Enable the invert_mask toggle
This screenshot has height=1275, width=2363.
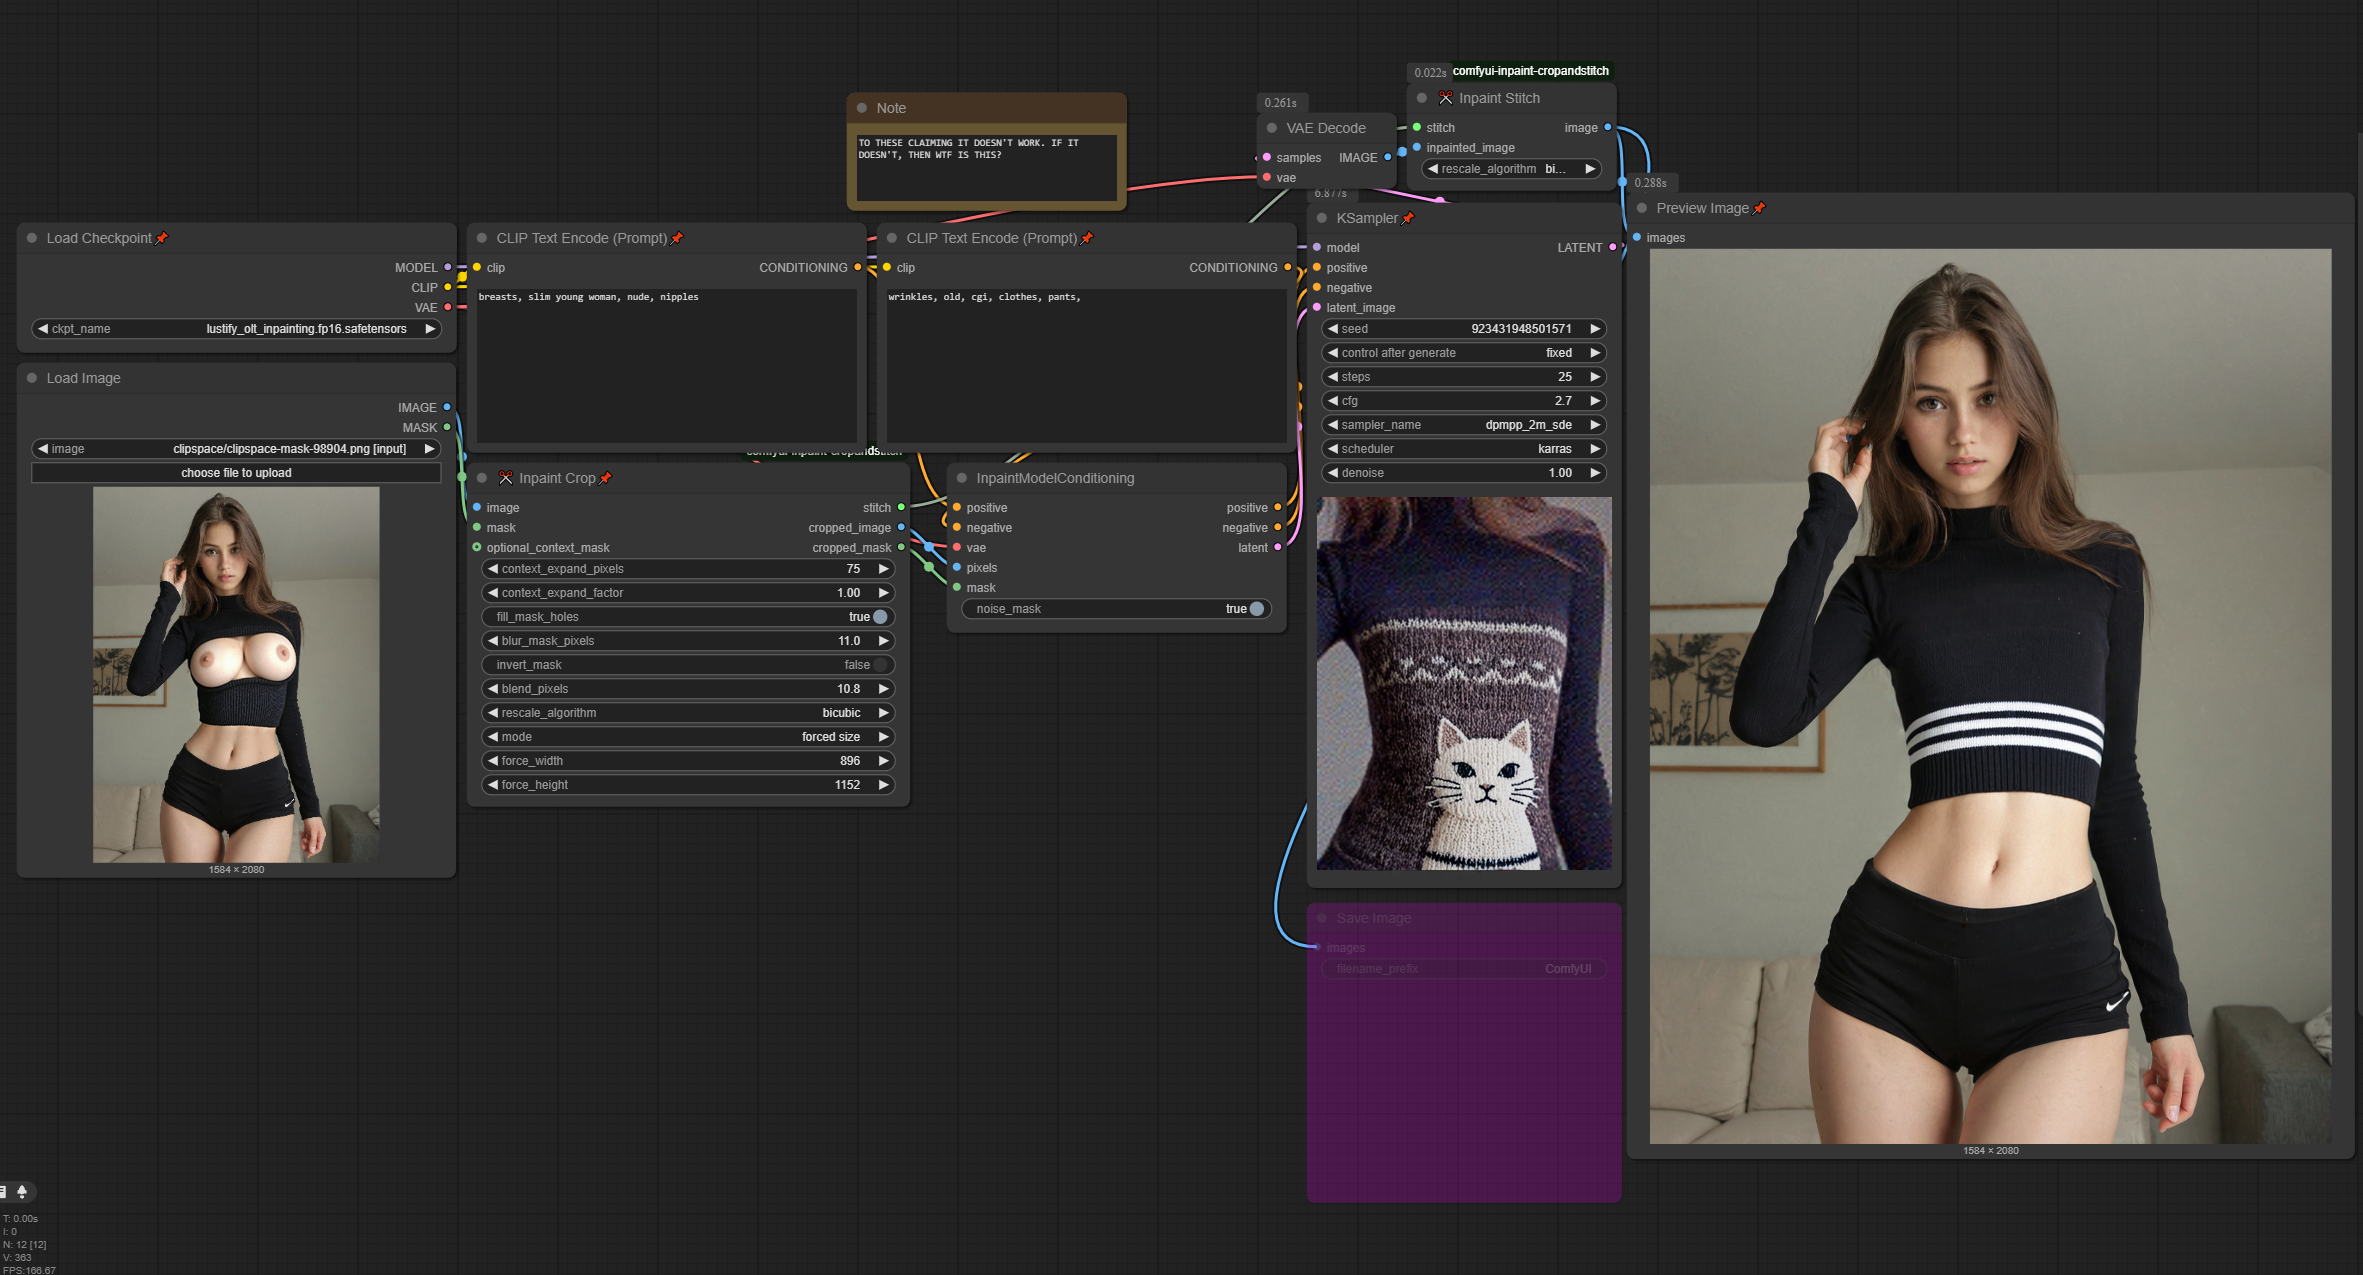[x=880, y=665]
